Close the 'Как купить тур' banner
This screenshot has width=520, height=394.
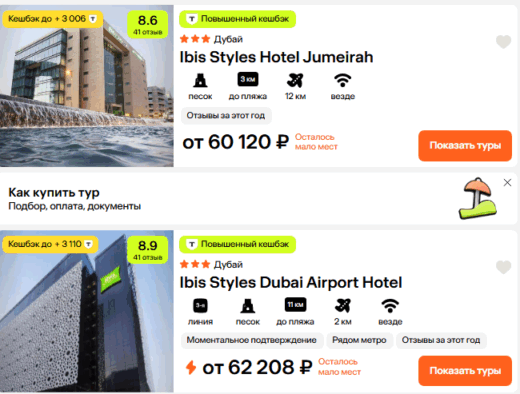[x=507, y=183]
